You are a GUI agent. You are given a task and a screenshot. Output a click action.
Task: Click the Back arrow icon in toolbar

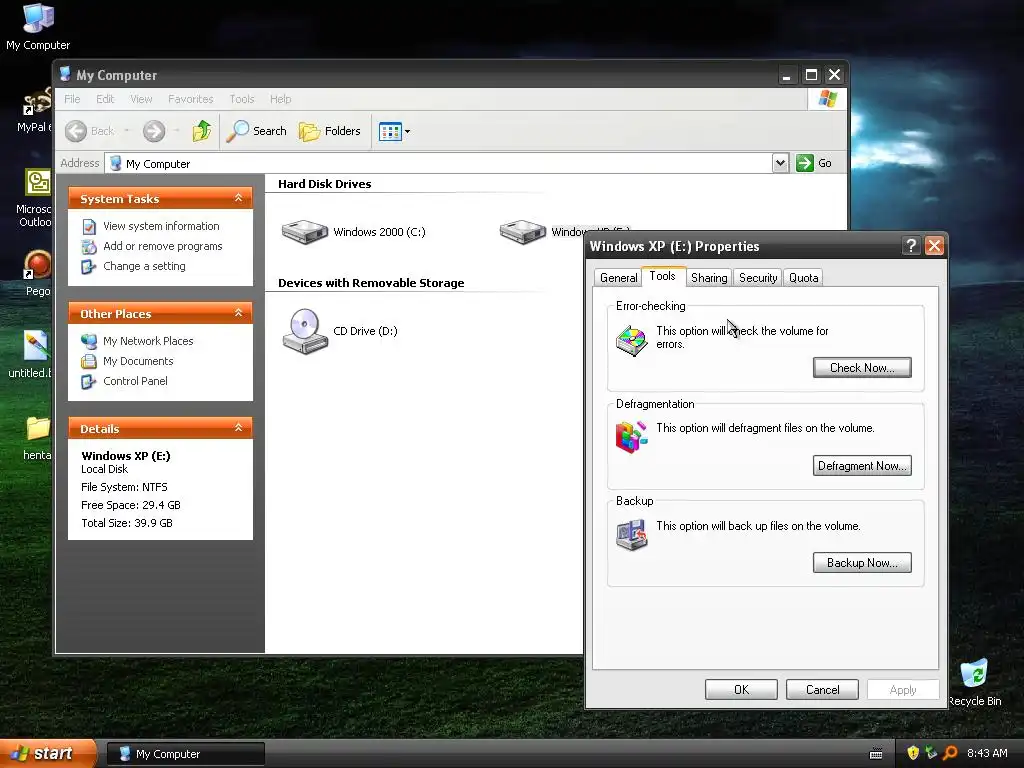76,131
